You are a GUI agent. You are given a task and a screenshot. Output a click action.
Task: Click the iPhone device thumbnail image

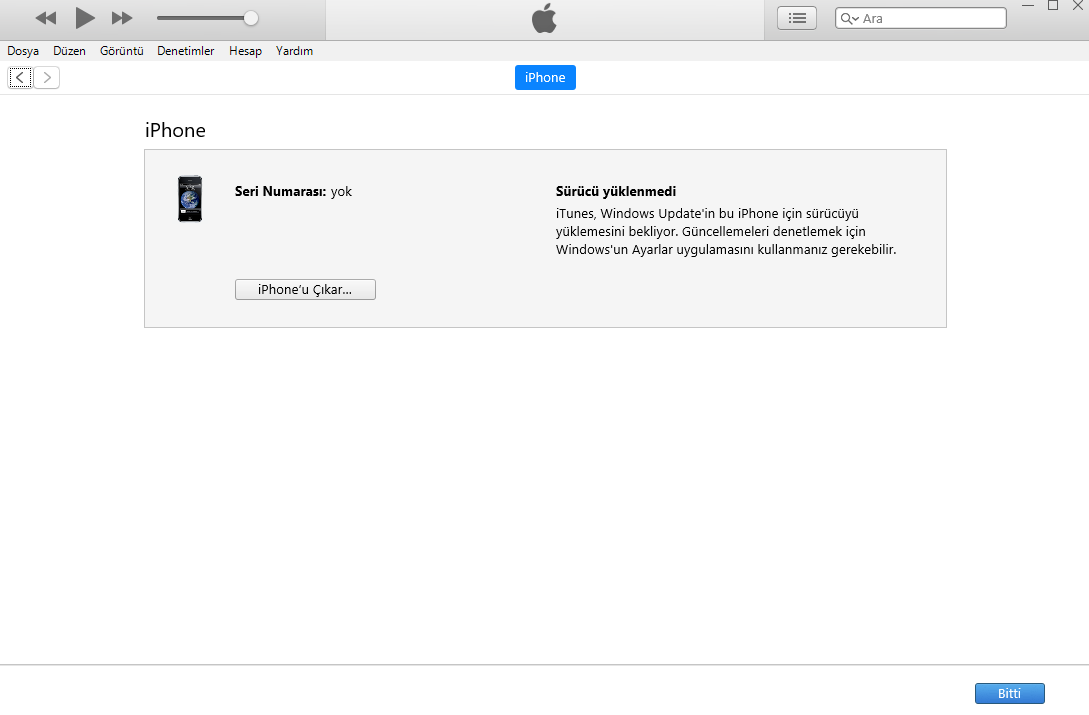(x=190, y=199)
